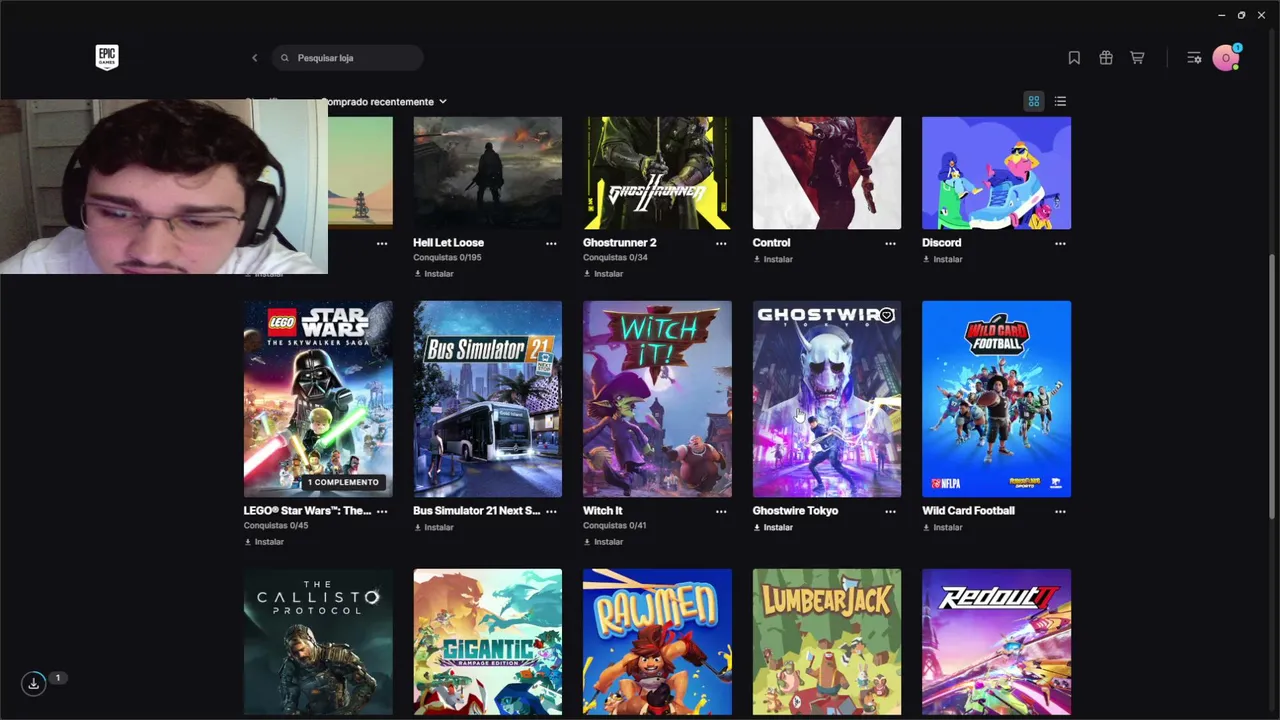The image size is (1280, 720).
Task: Open the Lumbearjack cover art
Action: click(x=827, y=642)
